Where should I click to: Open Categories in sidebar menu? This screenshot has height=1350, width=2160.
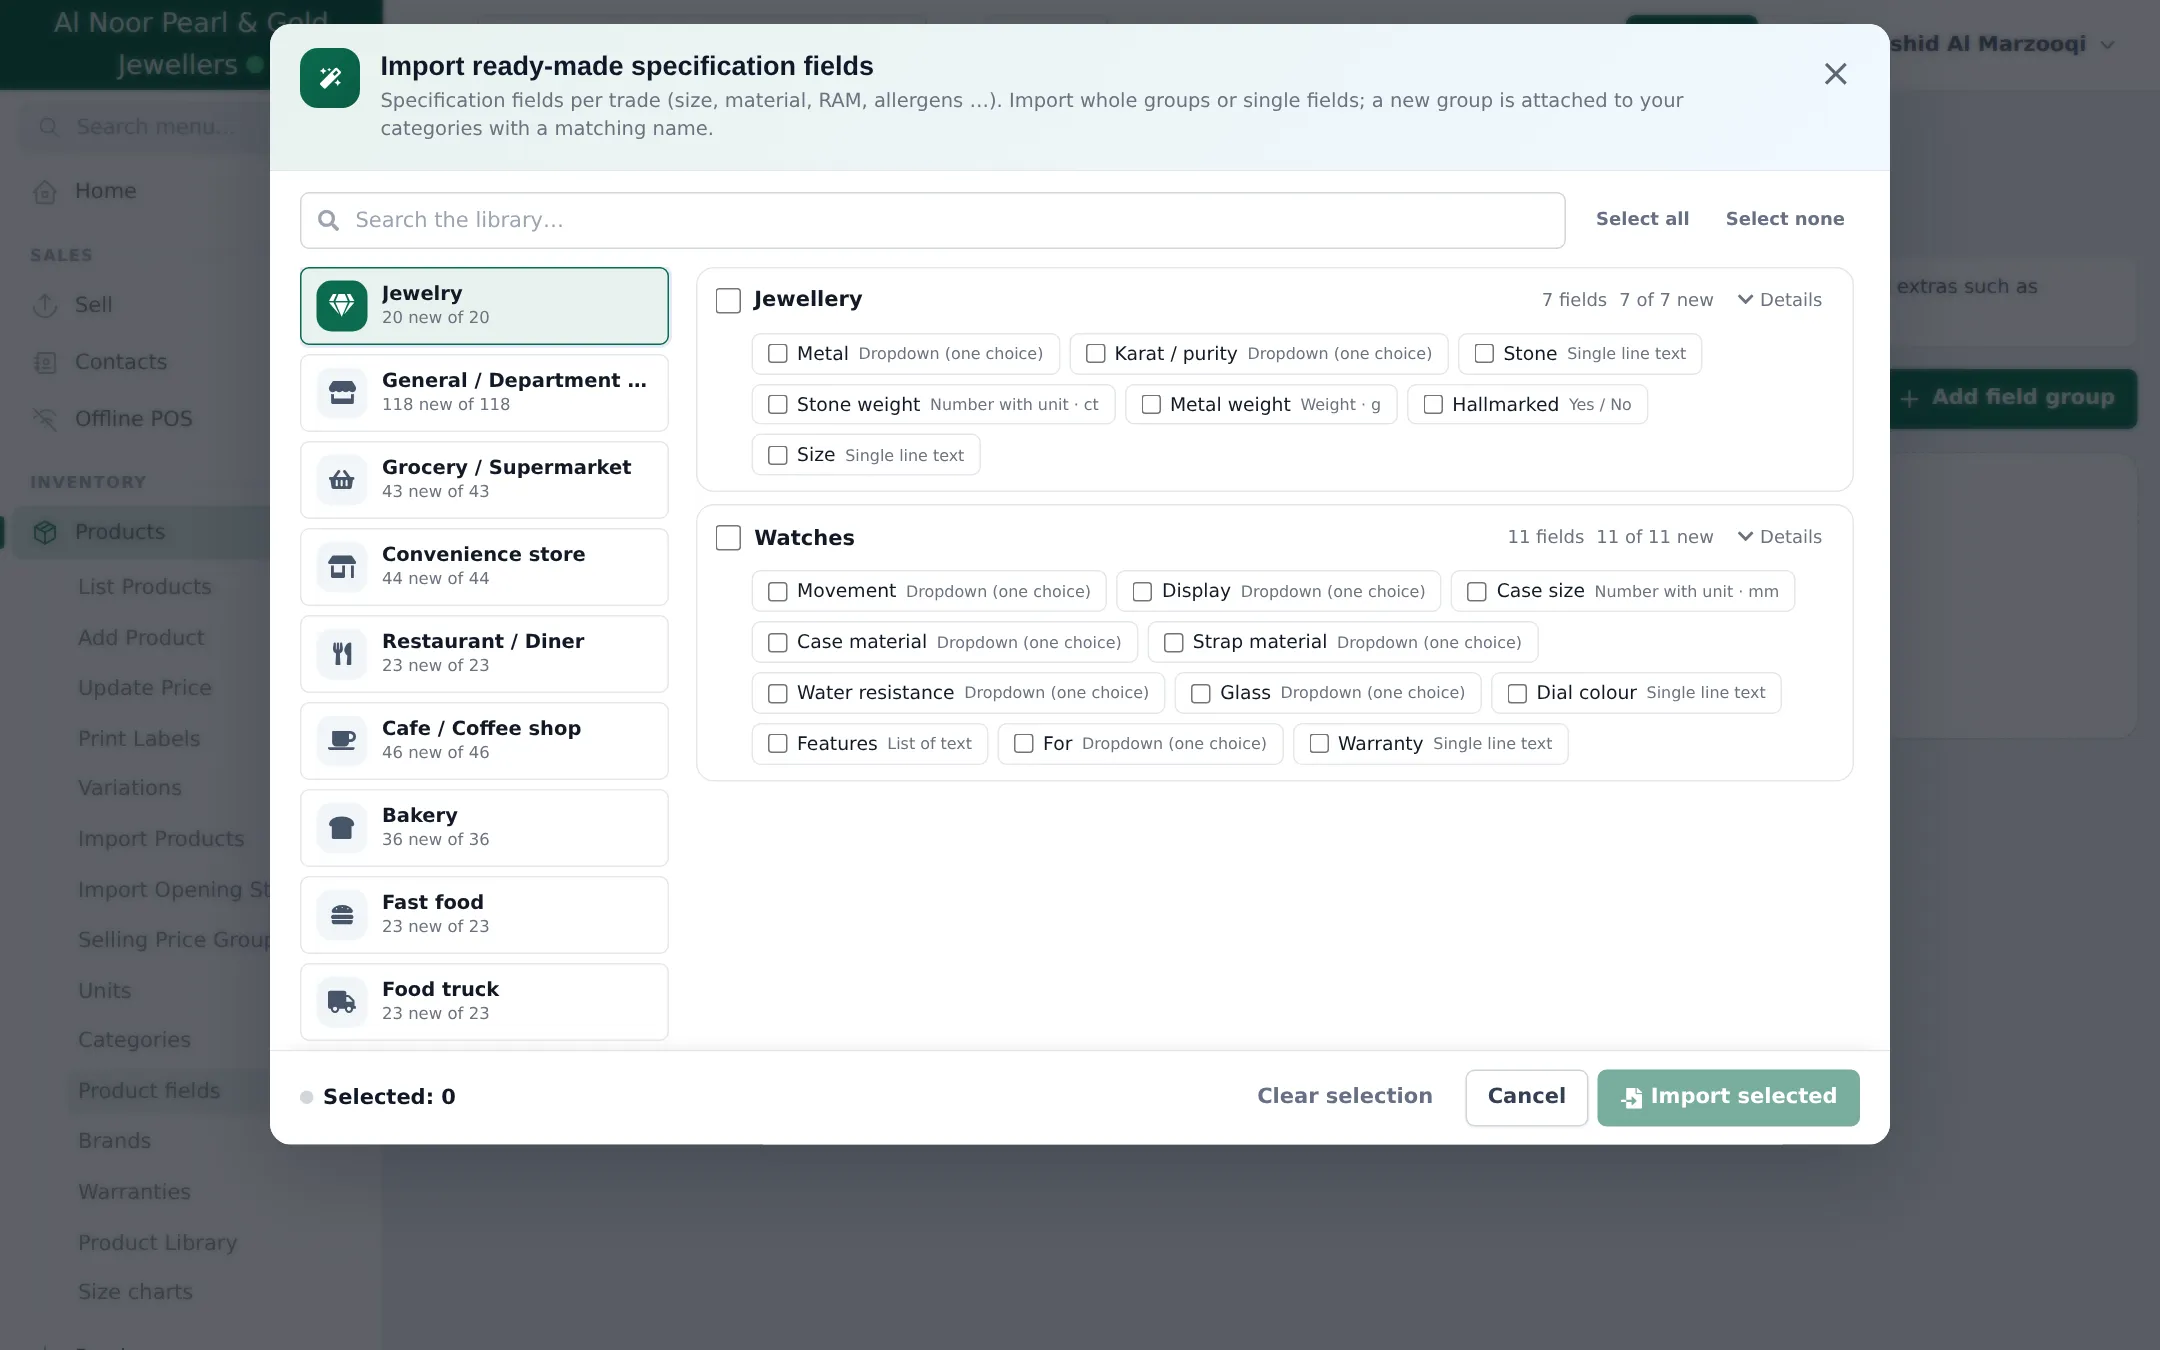[x=134, y=1040]
